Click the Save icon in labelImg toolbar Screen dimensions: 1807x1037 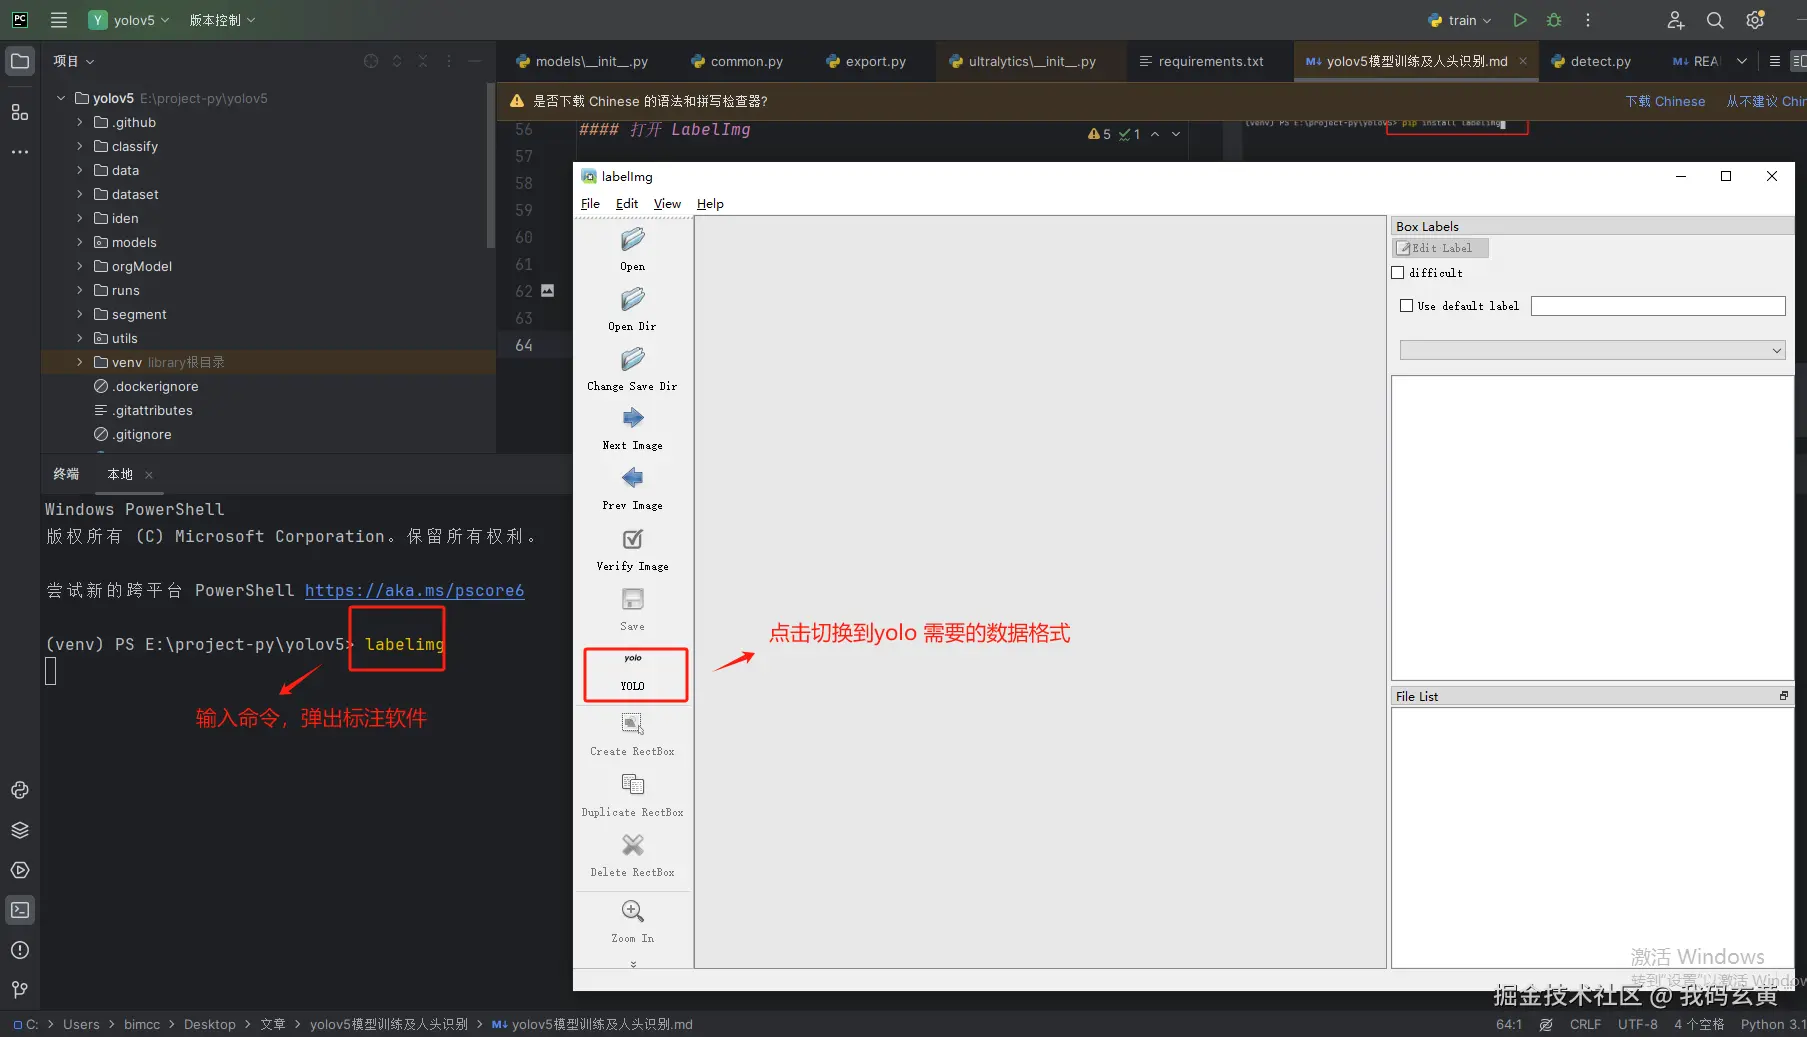[632, 599]
